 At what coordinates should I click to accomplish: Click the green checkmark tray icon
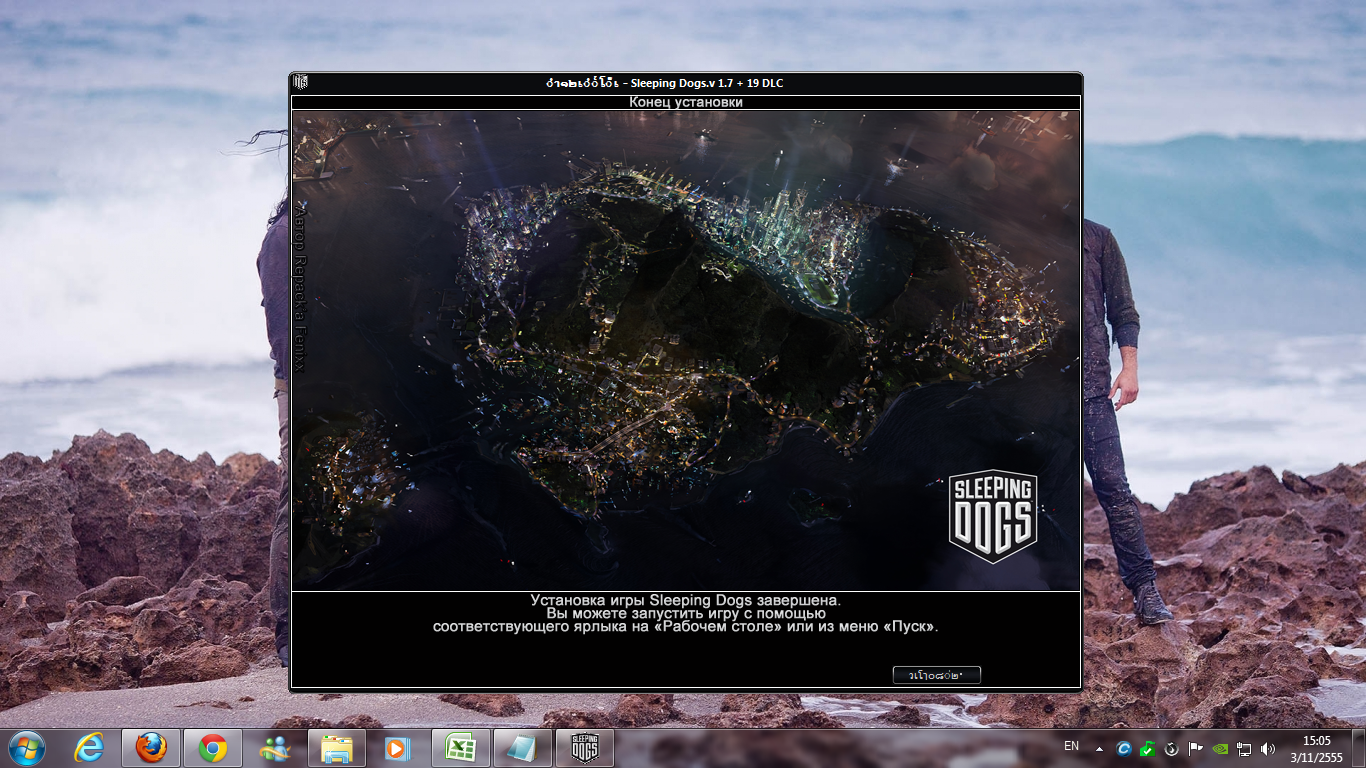[x=1148, y=748]
